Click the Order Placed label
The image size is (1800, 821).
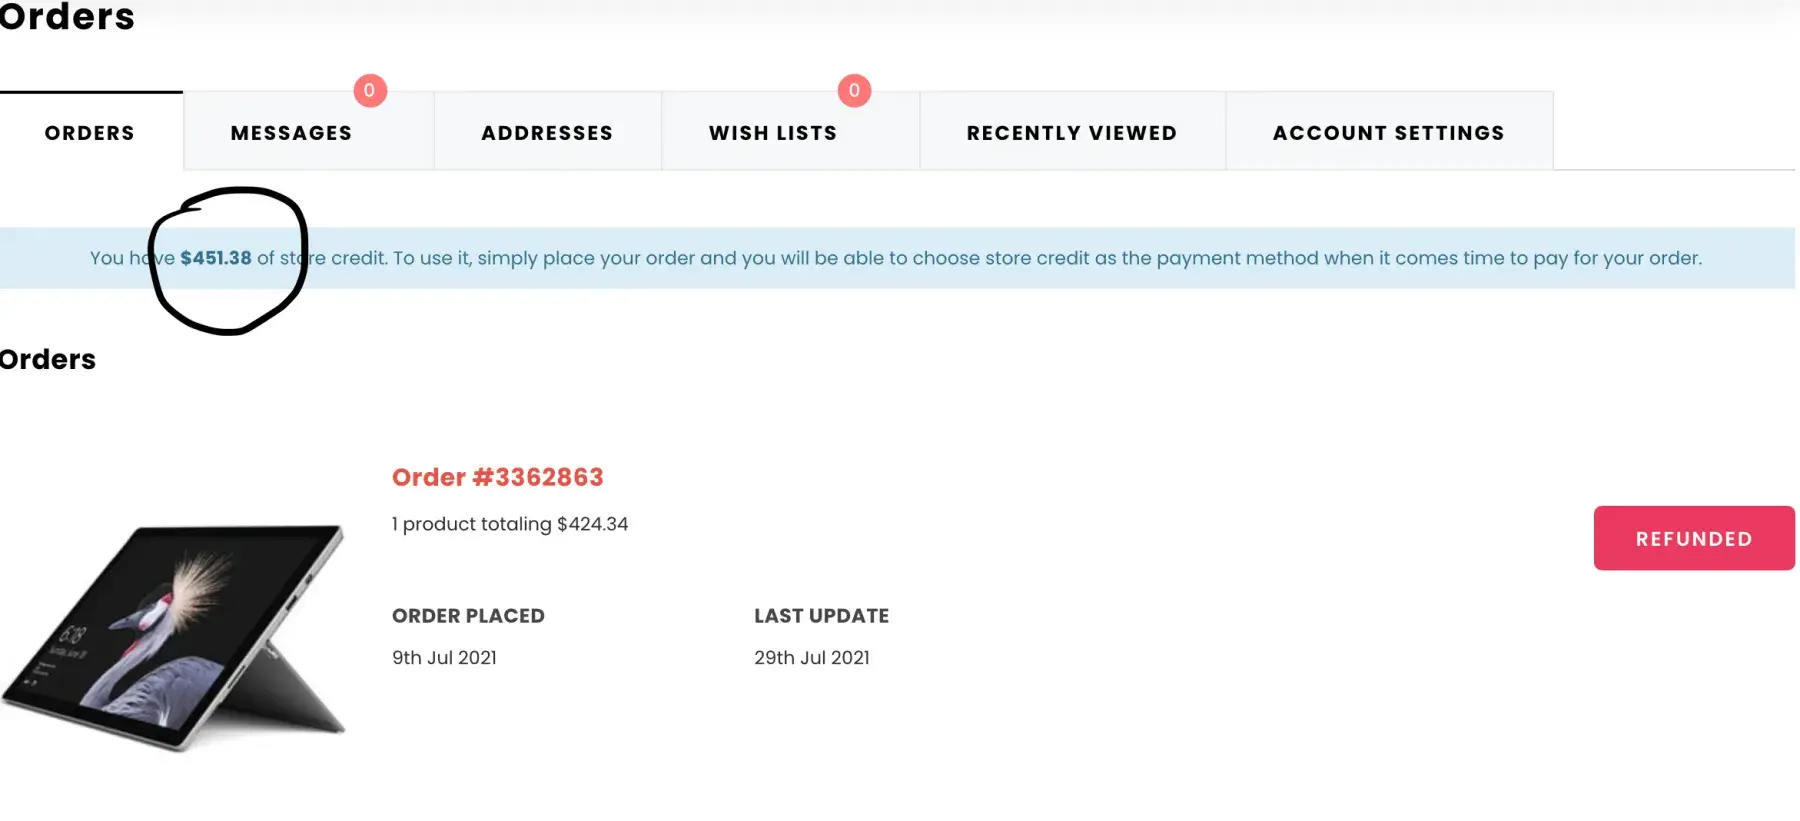(468, 616)
